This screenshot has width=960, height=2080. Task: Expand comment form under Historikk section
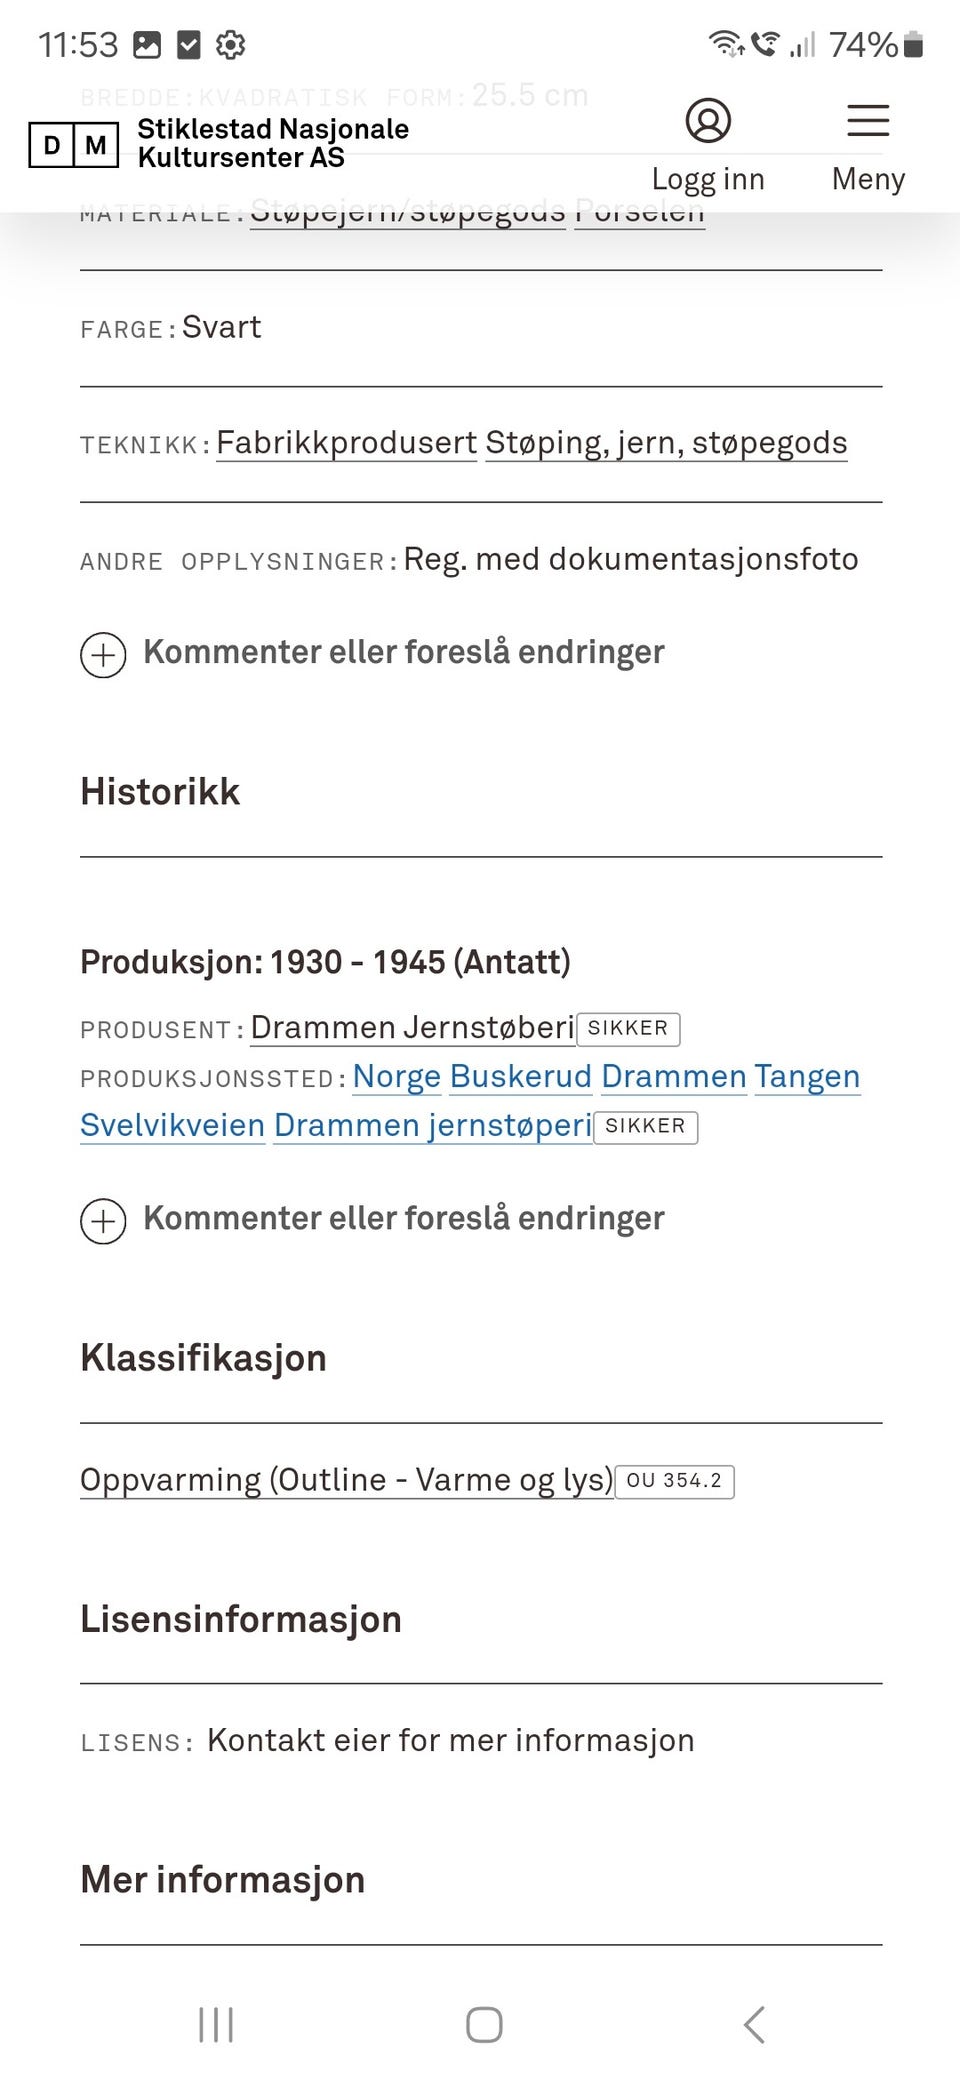coord(403,1219)
